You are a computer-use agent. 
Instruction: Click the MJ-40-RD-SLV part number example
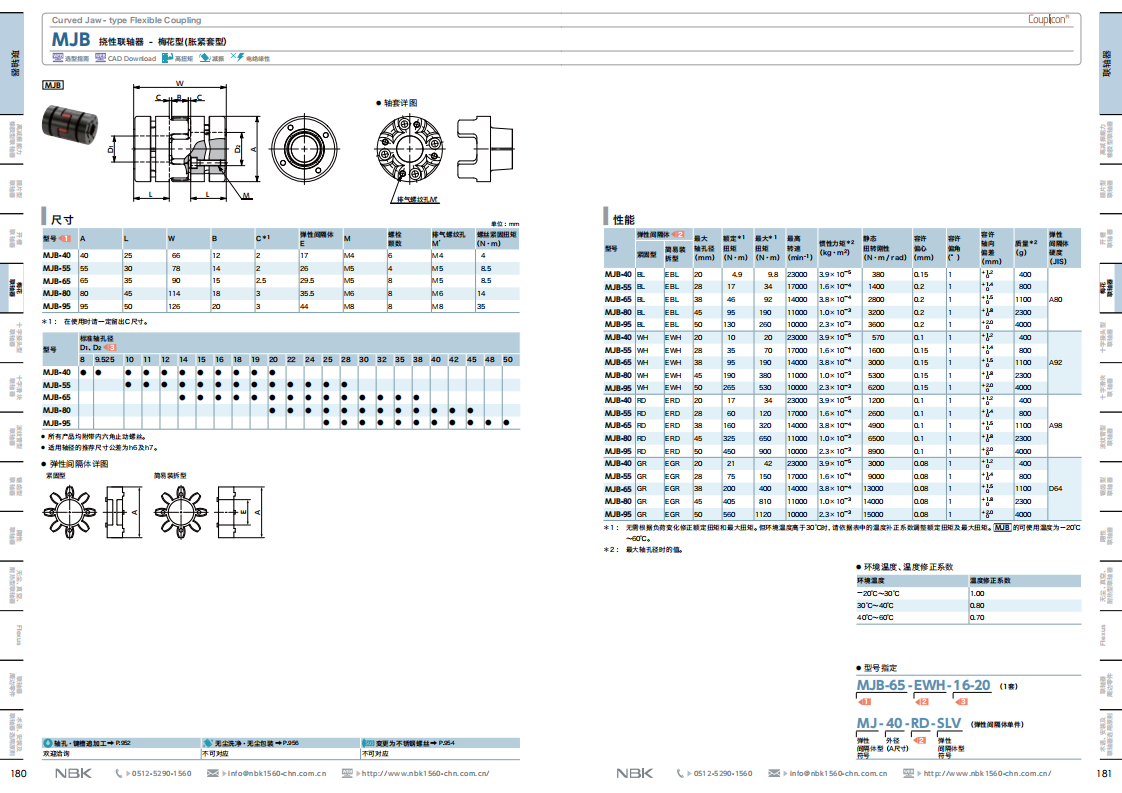(909, 724)
